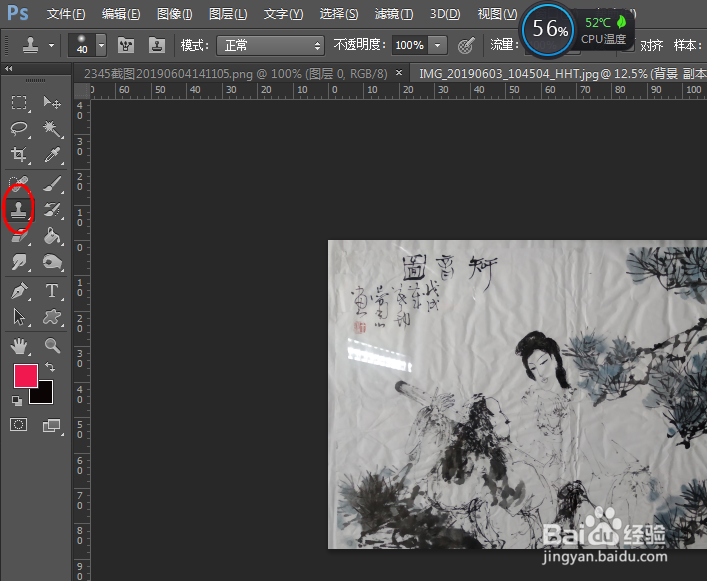
Task: Swap foreground and background colors
Action: (50, 367)
